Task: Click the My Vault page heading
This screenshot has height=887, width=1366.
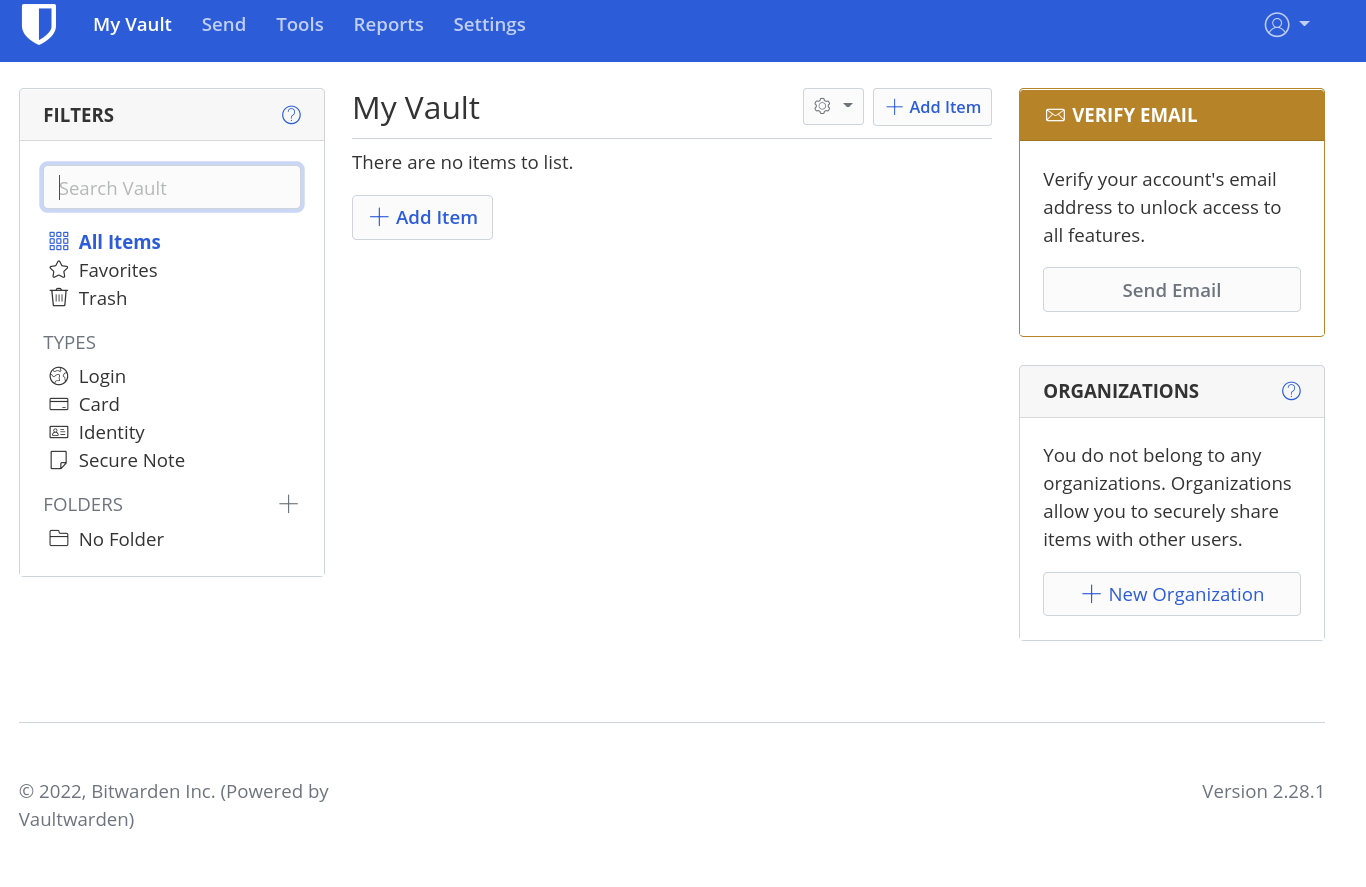Action: pos(416,107)
